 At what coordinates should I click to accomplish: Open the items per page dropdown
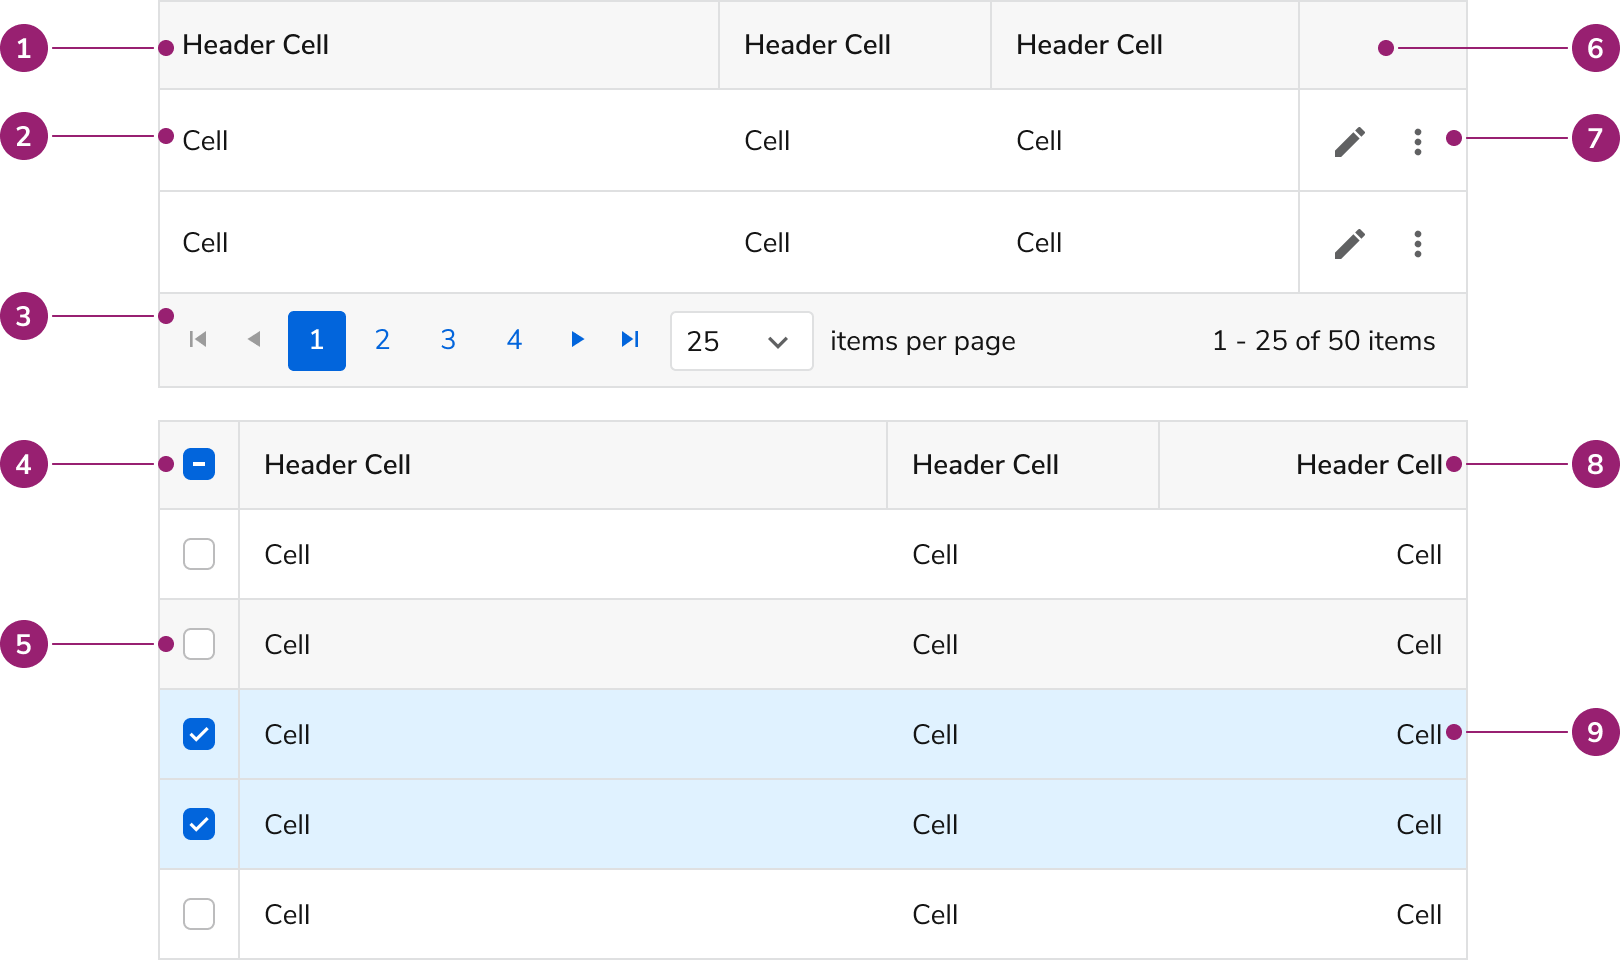741,341
